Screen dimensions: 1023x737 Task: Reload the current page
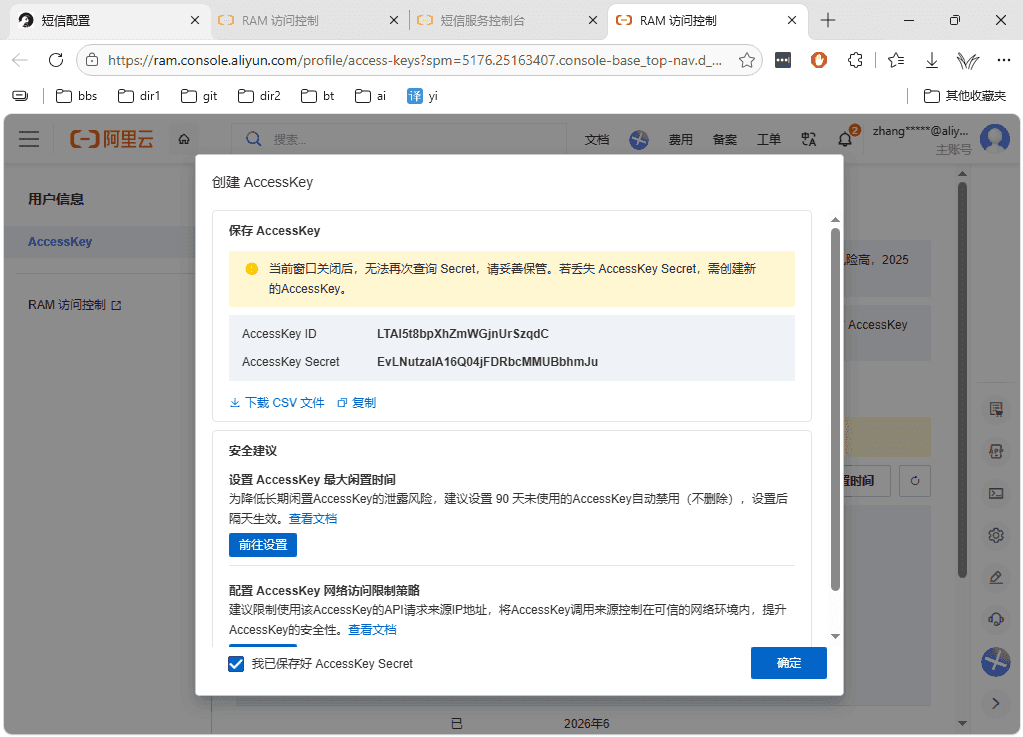[x=56, y=60]
